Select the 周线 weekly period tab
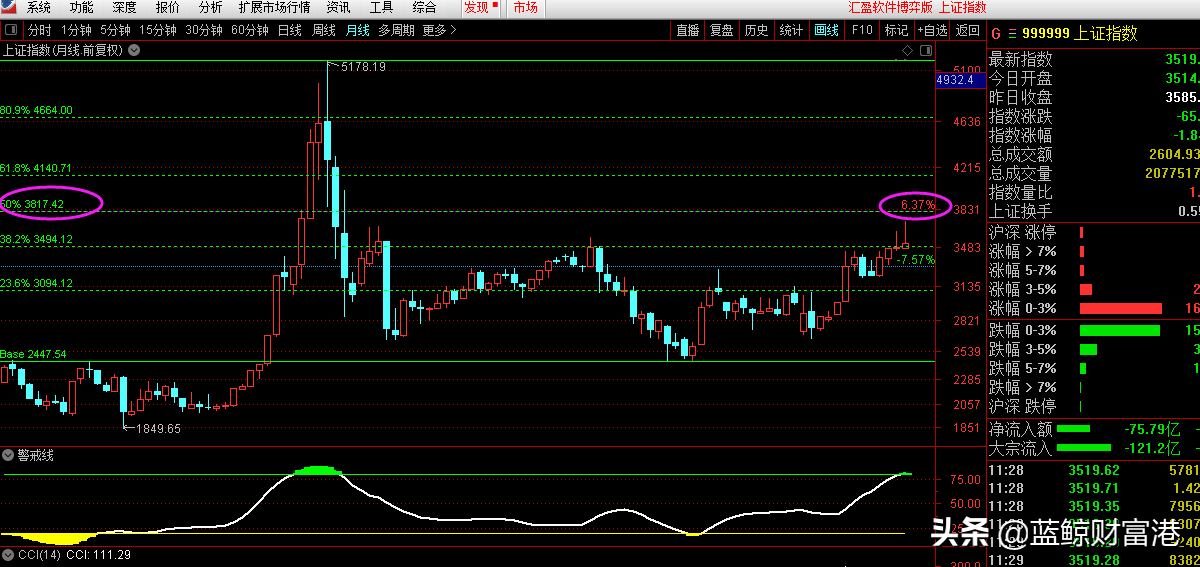Image resolution: width=1200 pixels, height=567 pixels. 323,30
